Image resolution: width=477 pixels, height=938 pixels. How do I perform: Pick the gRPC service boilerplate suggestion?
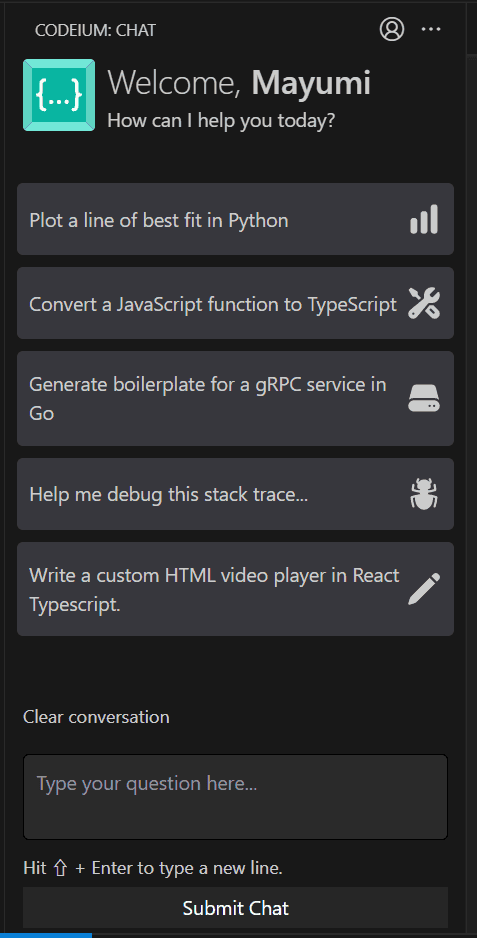click(235, 398)
